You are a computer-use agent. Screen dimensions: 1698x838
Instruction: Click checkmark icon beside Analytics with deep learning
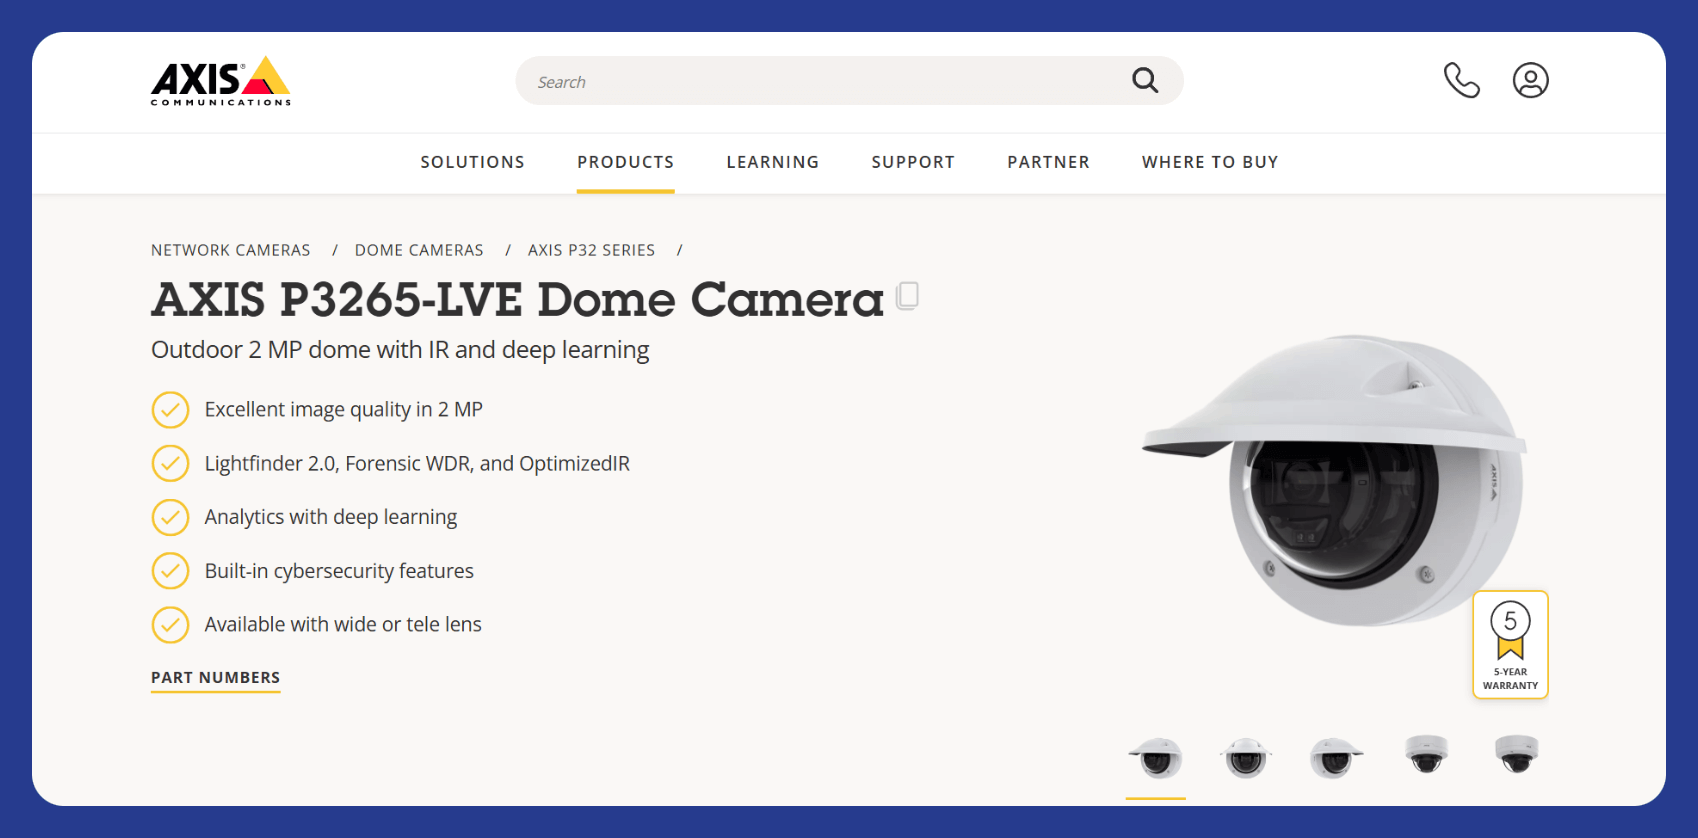[170, 517]
